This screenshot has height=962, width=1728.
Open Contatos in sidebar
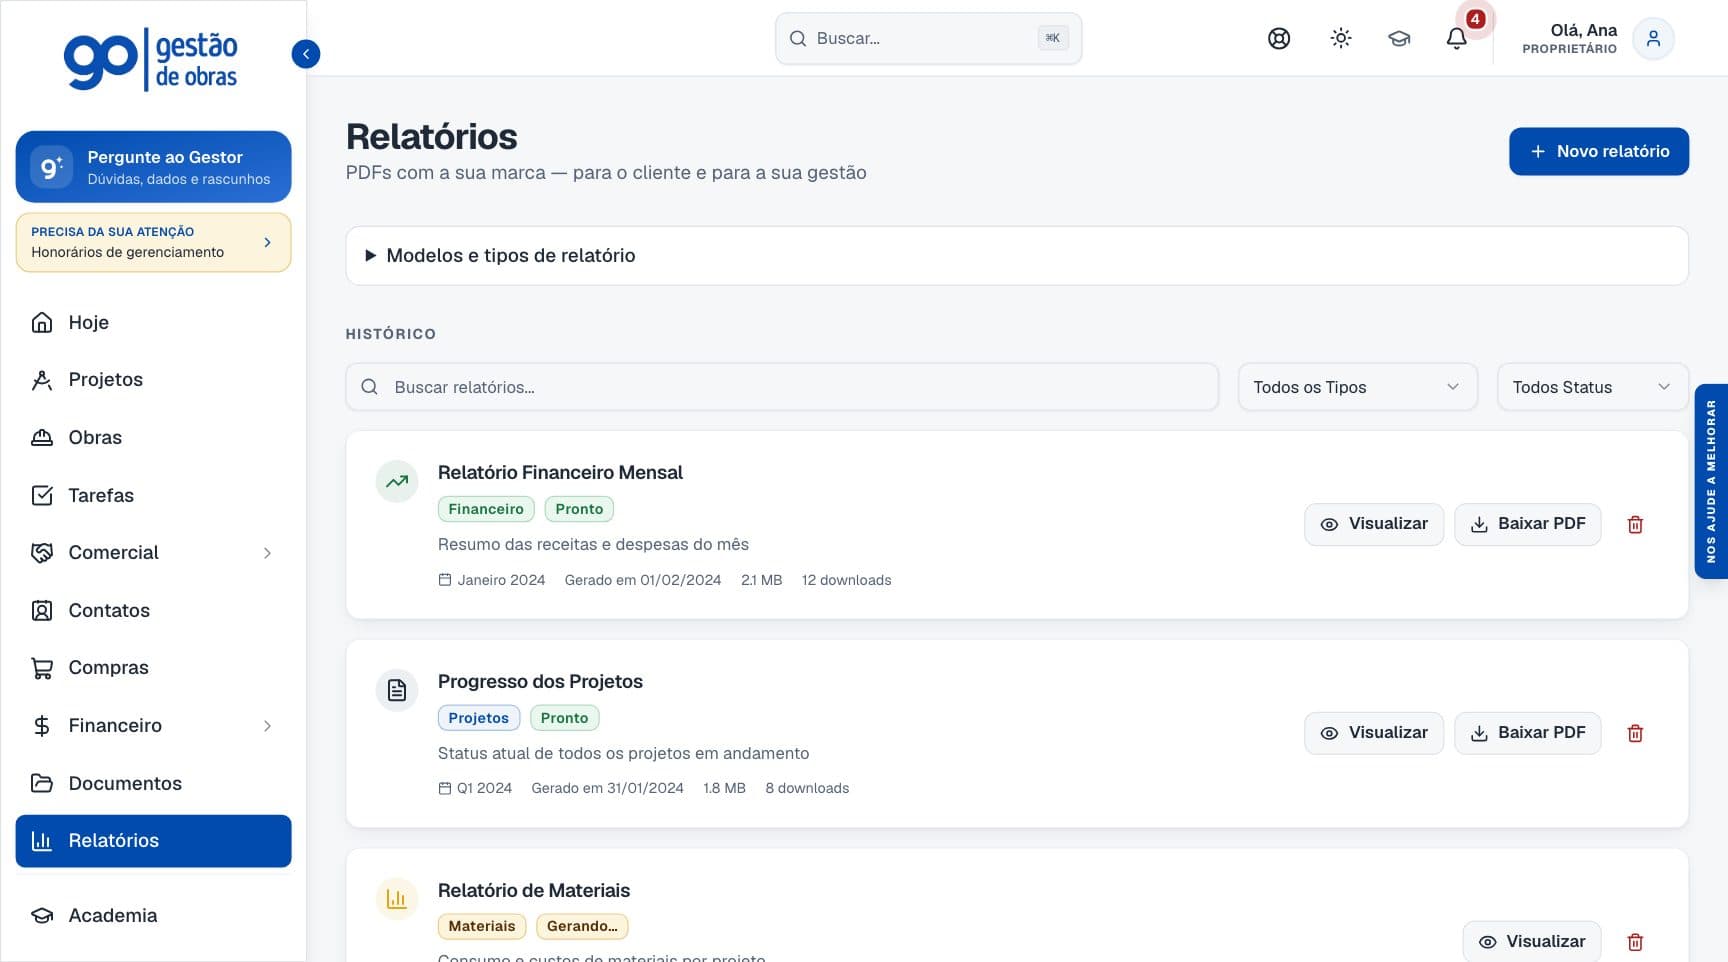click(153, 611)
